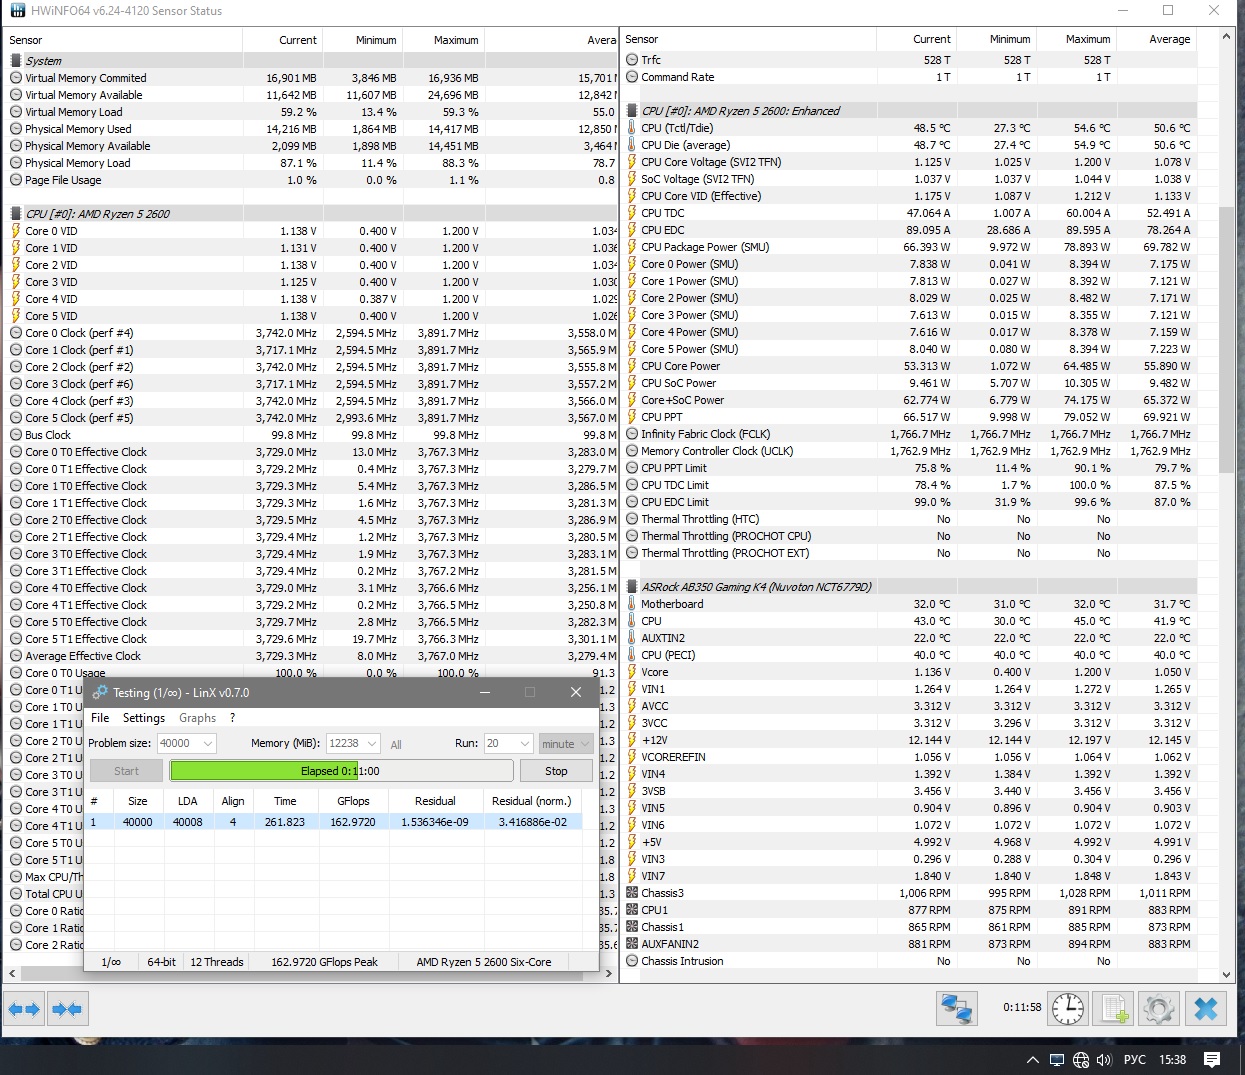
Task: Select the LinX result row with 162.9720
Action: [x=335, y=822]
